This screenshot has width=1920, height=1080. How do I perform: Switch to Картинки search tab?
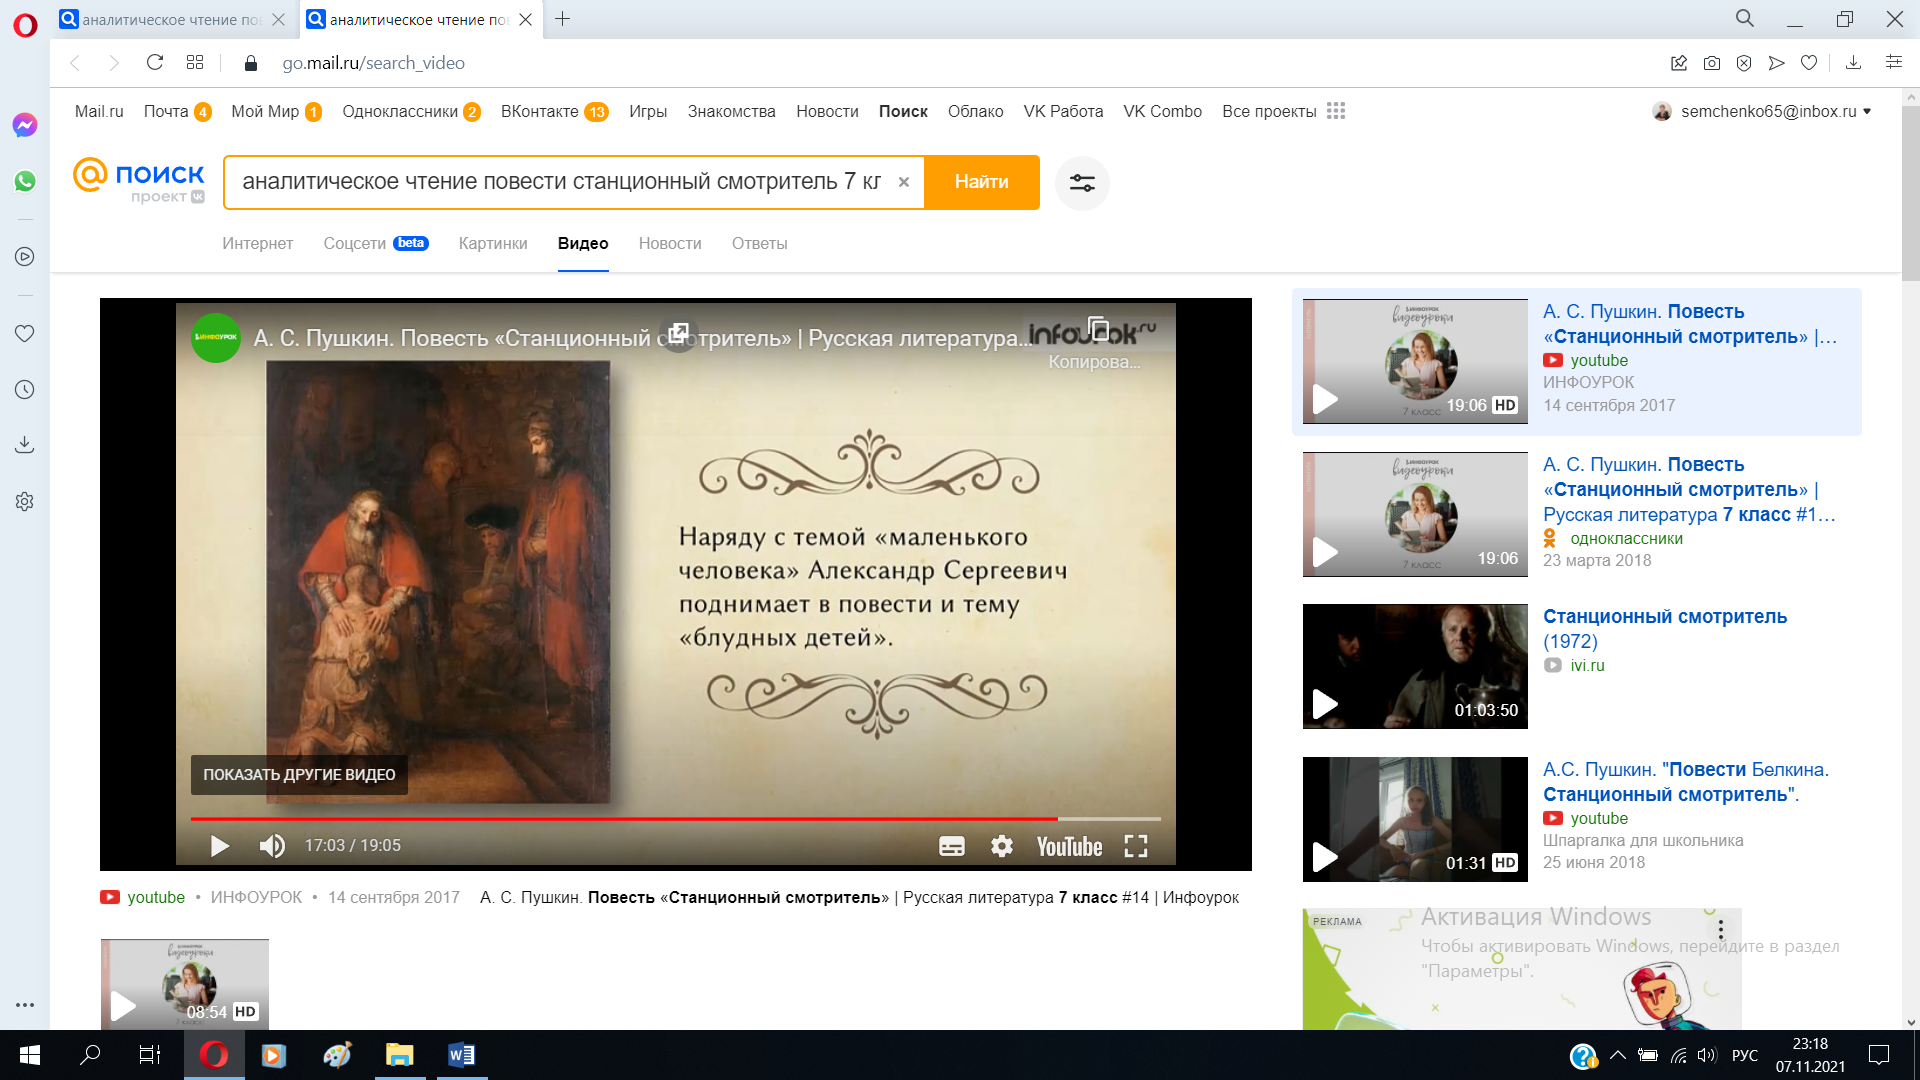(x=493, y=243)
